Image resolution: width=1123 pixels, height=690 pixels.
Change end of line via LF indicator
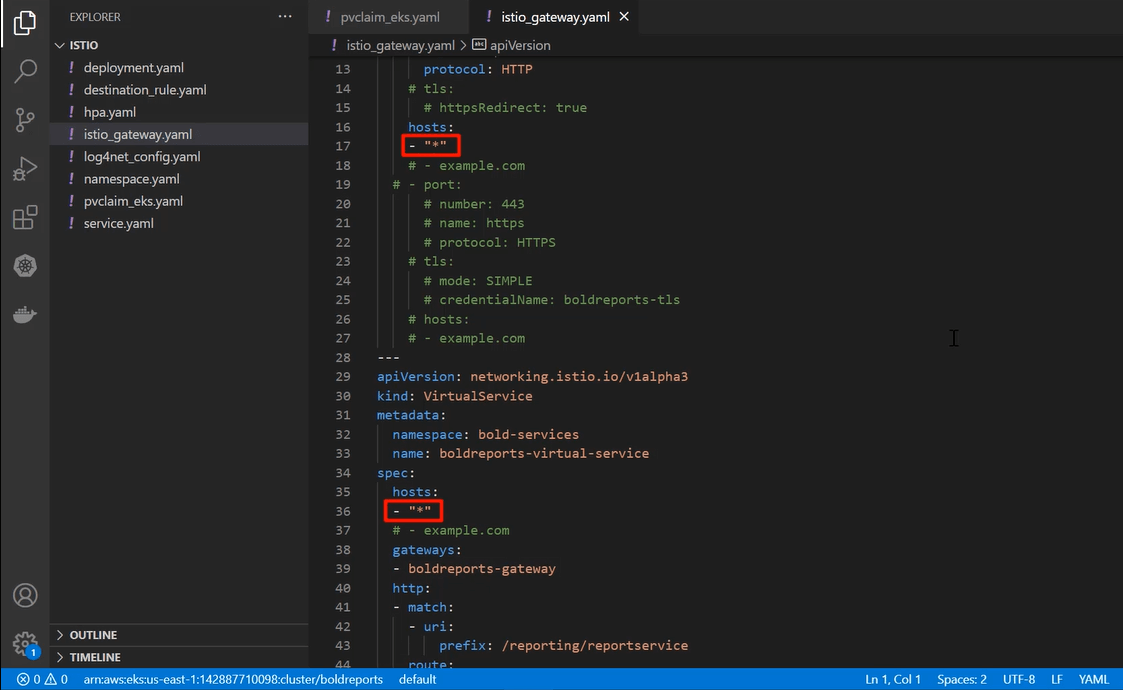tap(1056, 679)
